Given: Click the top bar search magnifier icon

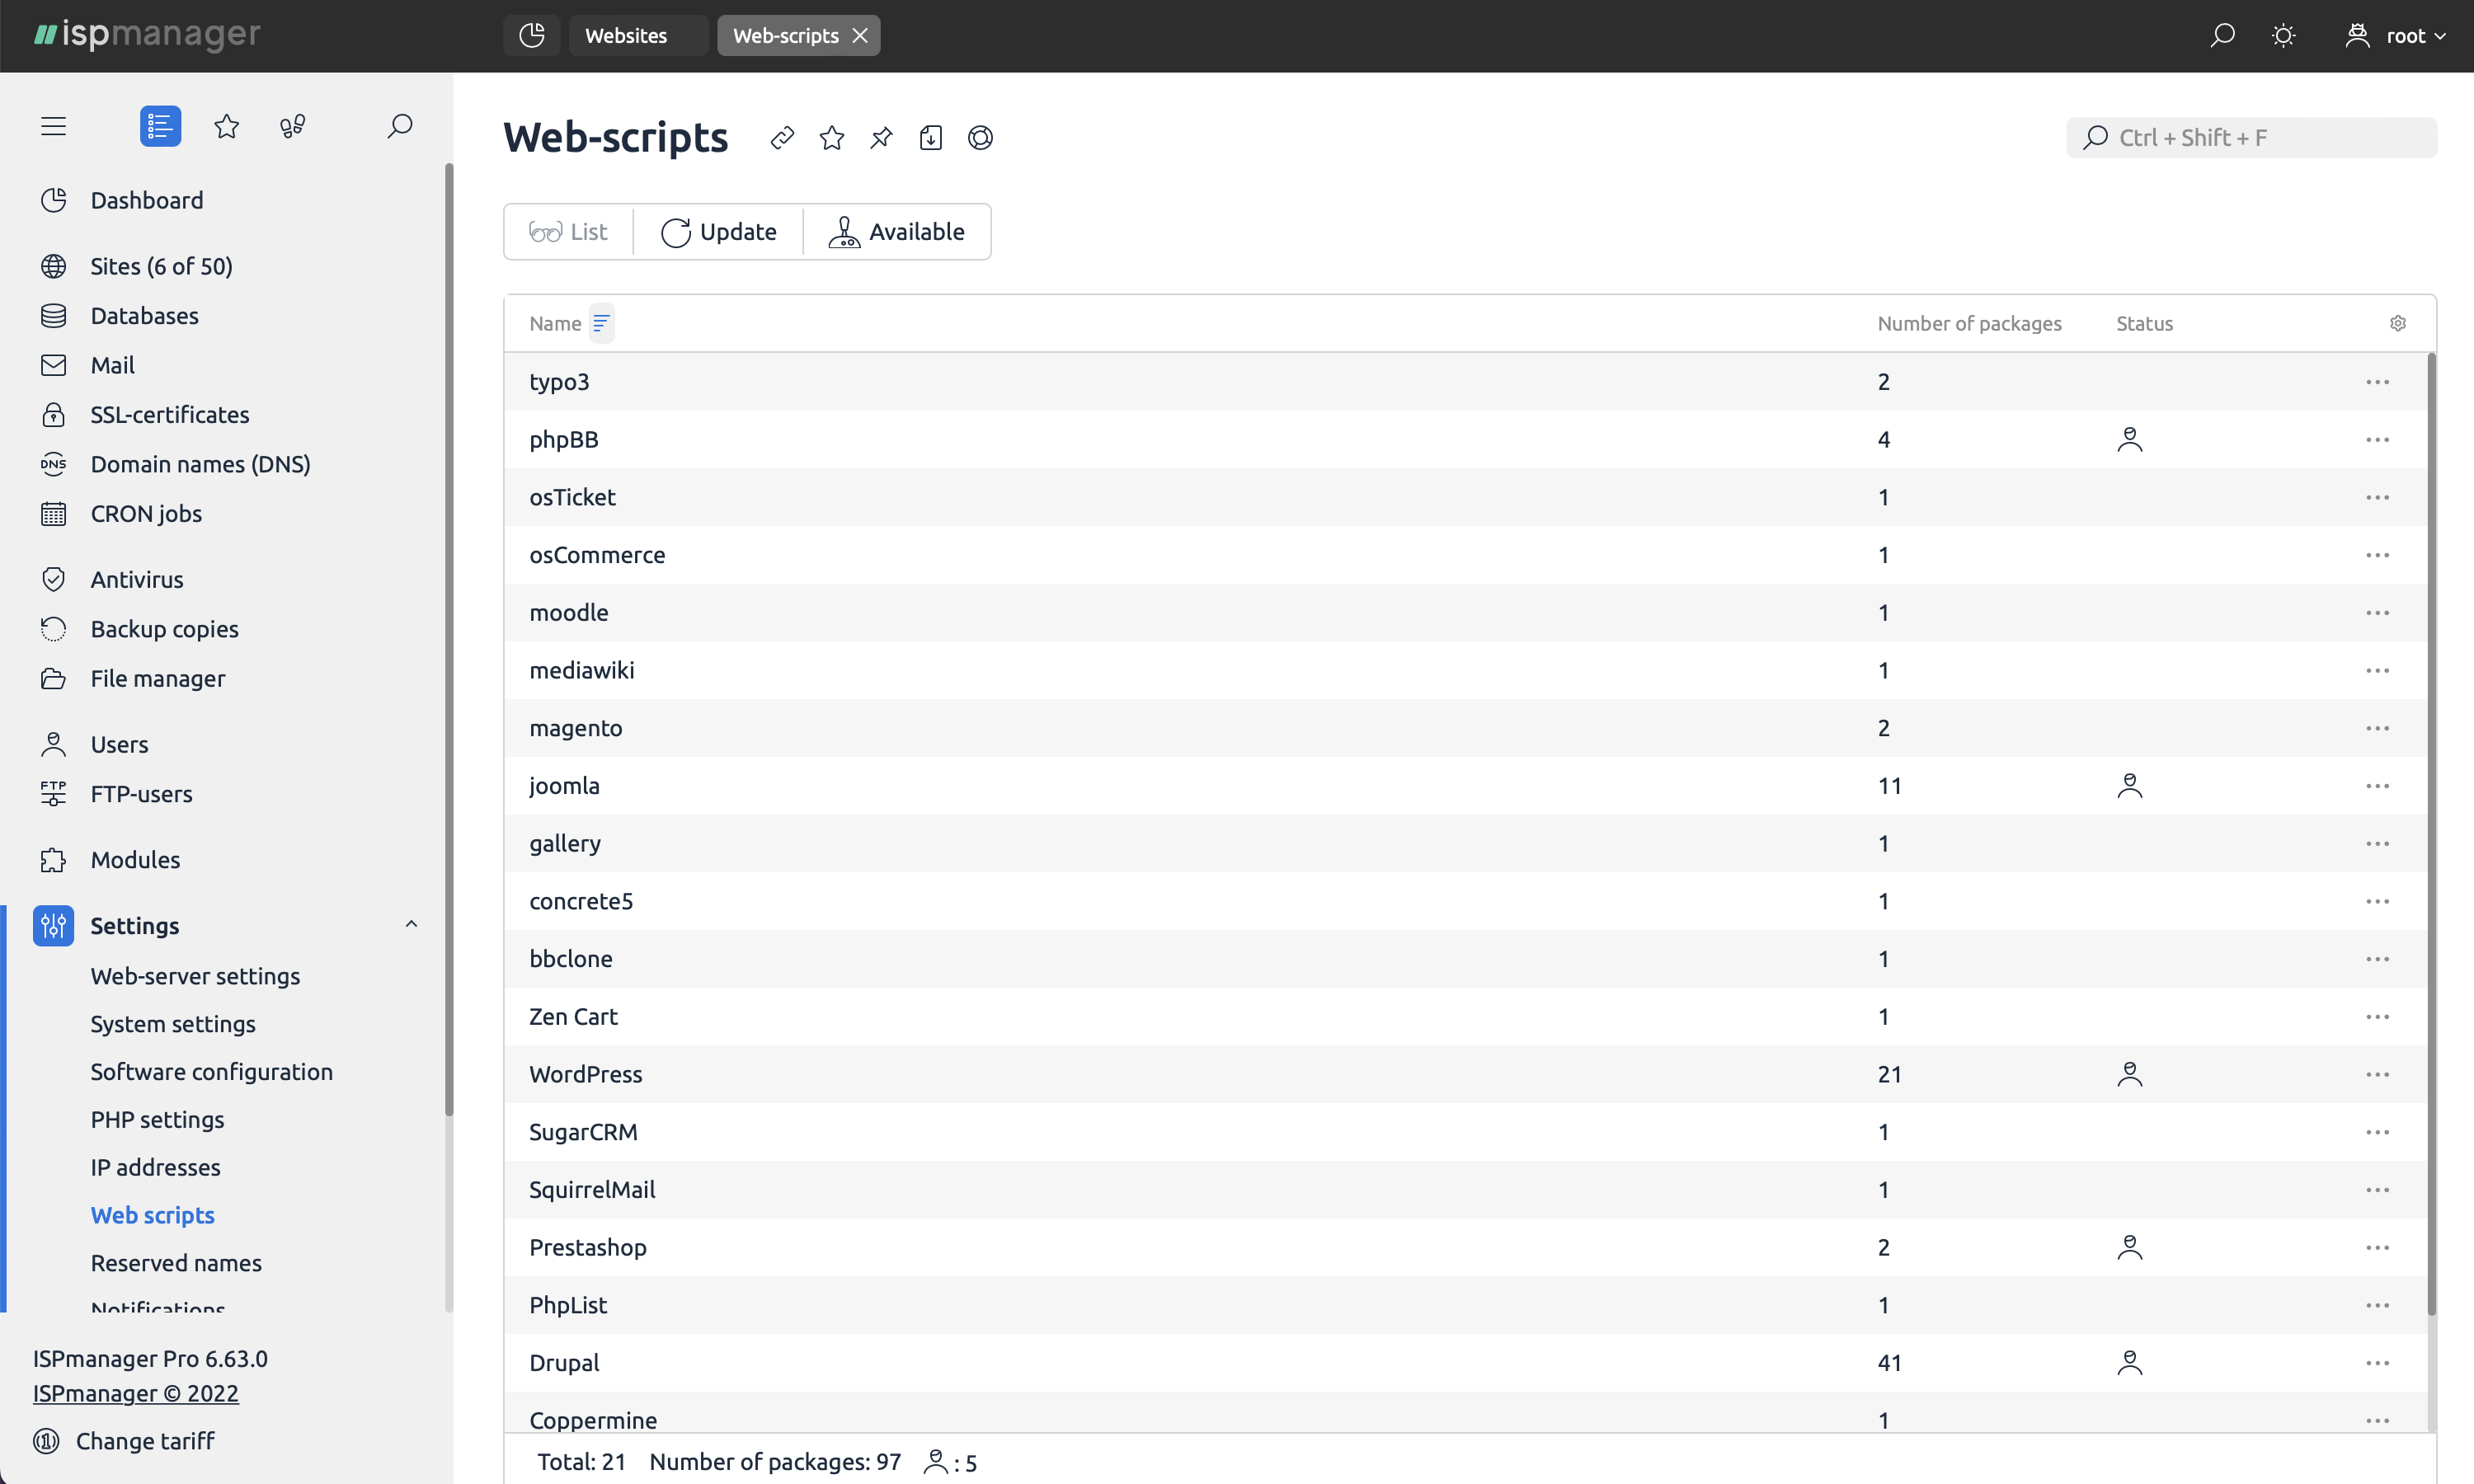Looking at the screenshot, I should tap(2222, 36).
